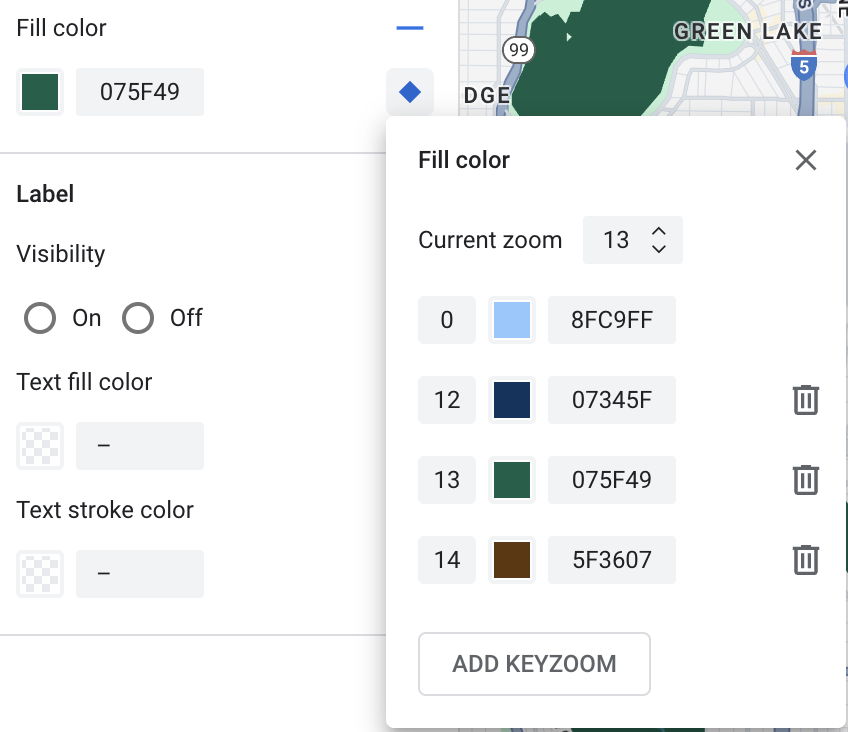Increase current zoom with the up arrow
The image size is (848, 732).
(659, 231)
